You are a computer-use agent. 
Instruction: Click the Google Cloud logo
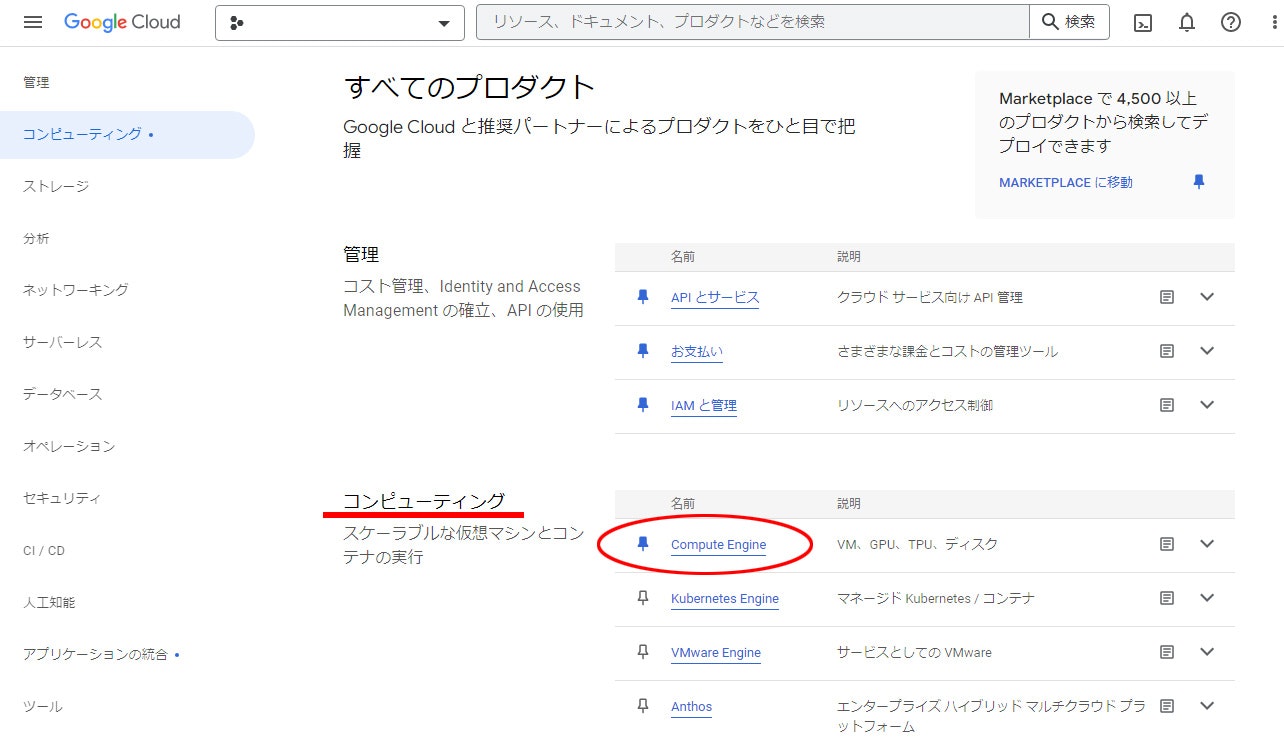point(122,22)
